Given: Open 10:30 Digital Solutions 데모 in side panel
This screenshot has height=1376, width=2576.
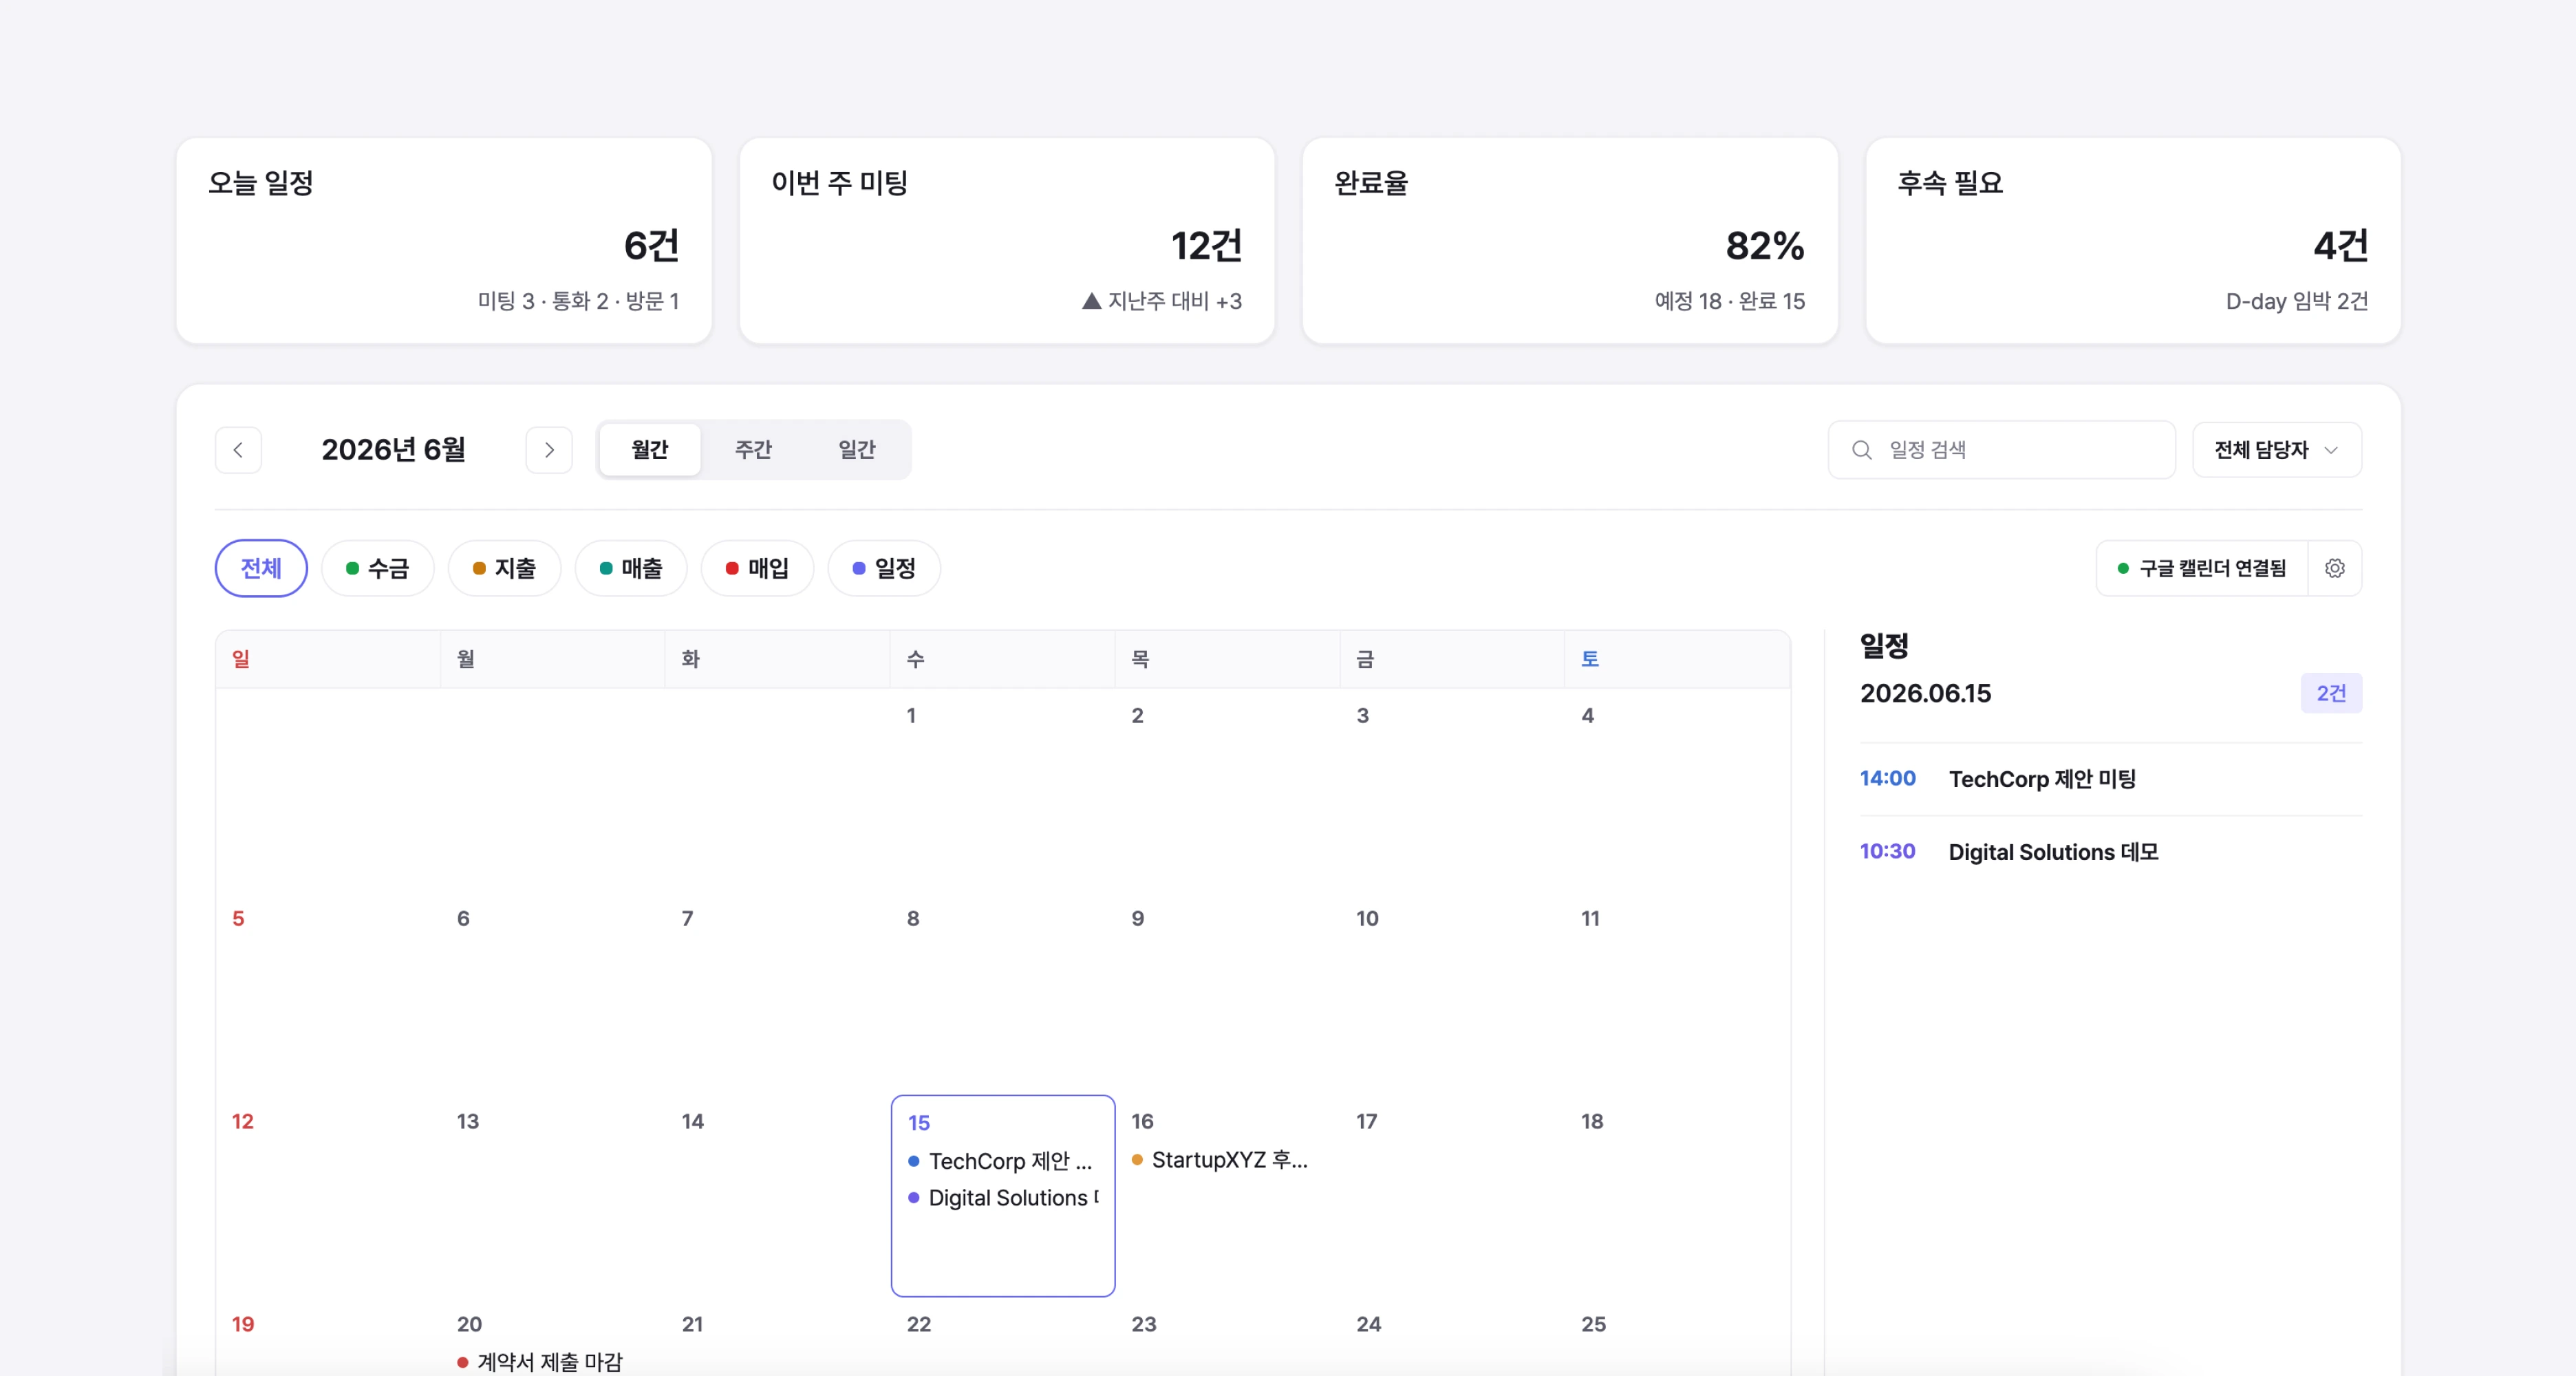Looking at the screenshot, I should coord(2110,852).
